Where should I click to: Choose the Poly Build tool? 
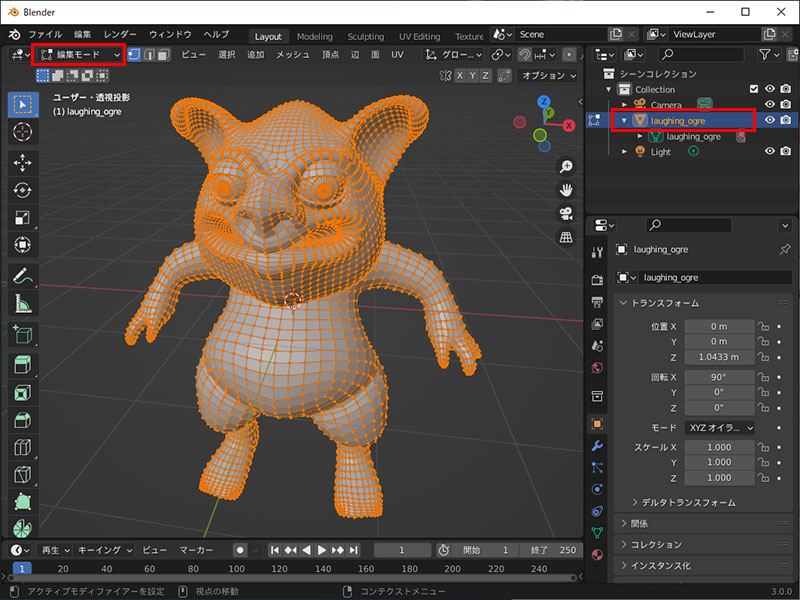coord(22,503)
